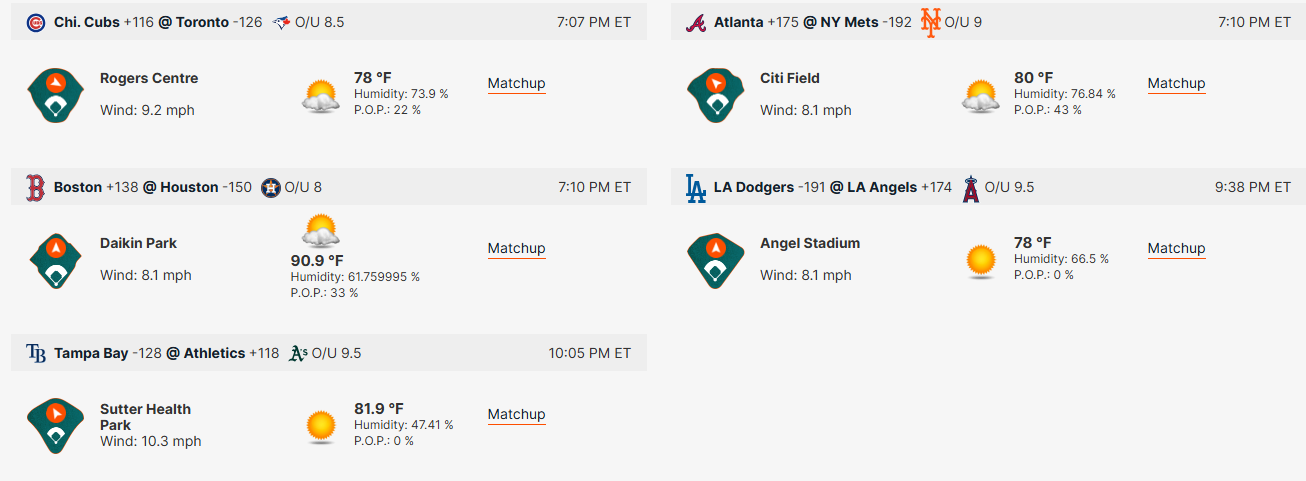Click the Toronto Blue Jays logo

281,22
